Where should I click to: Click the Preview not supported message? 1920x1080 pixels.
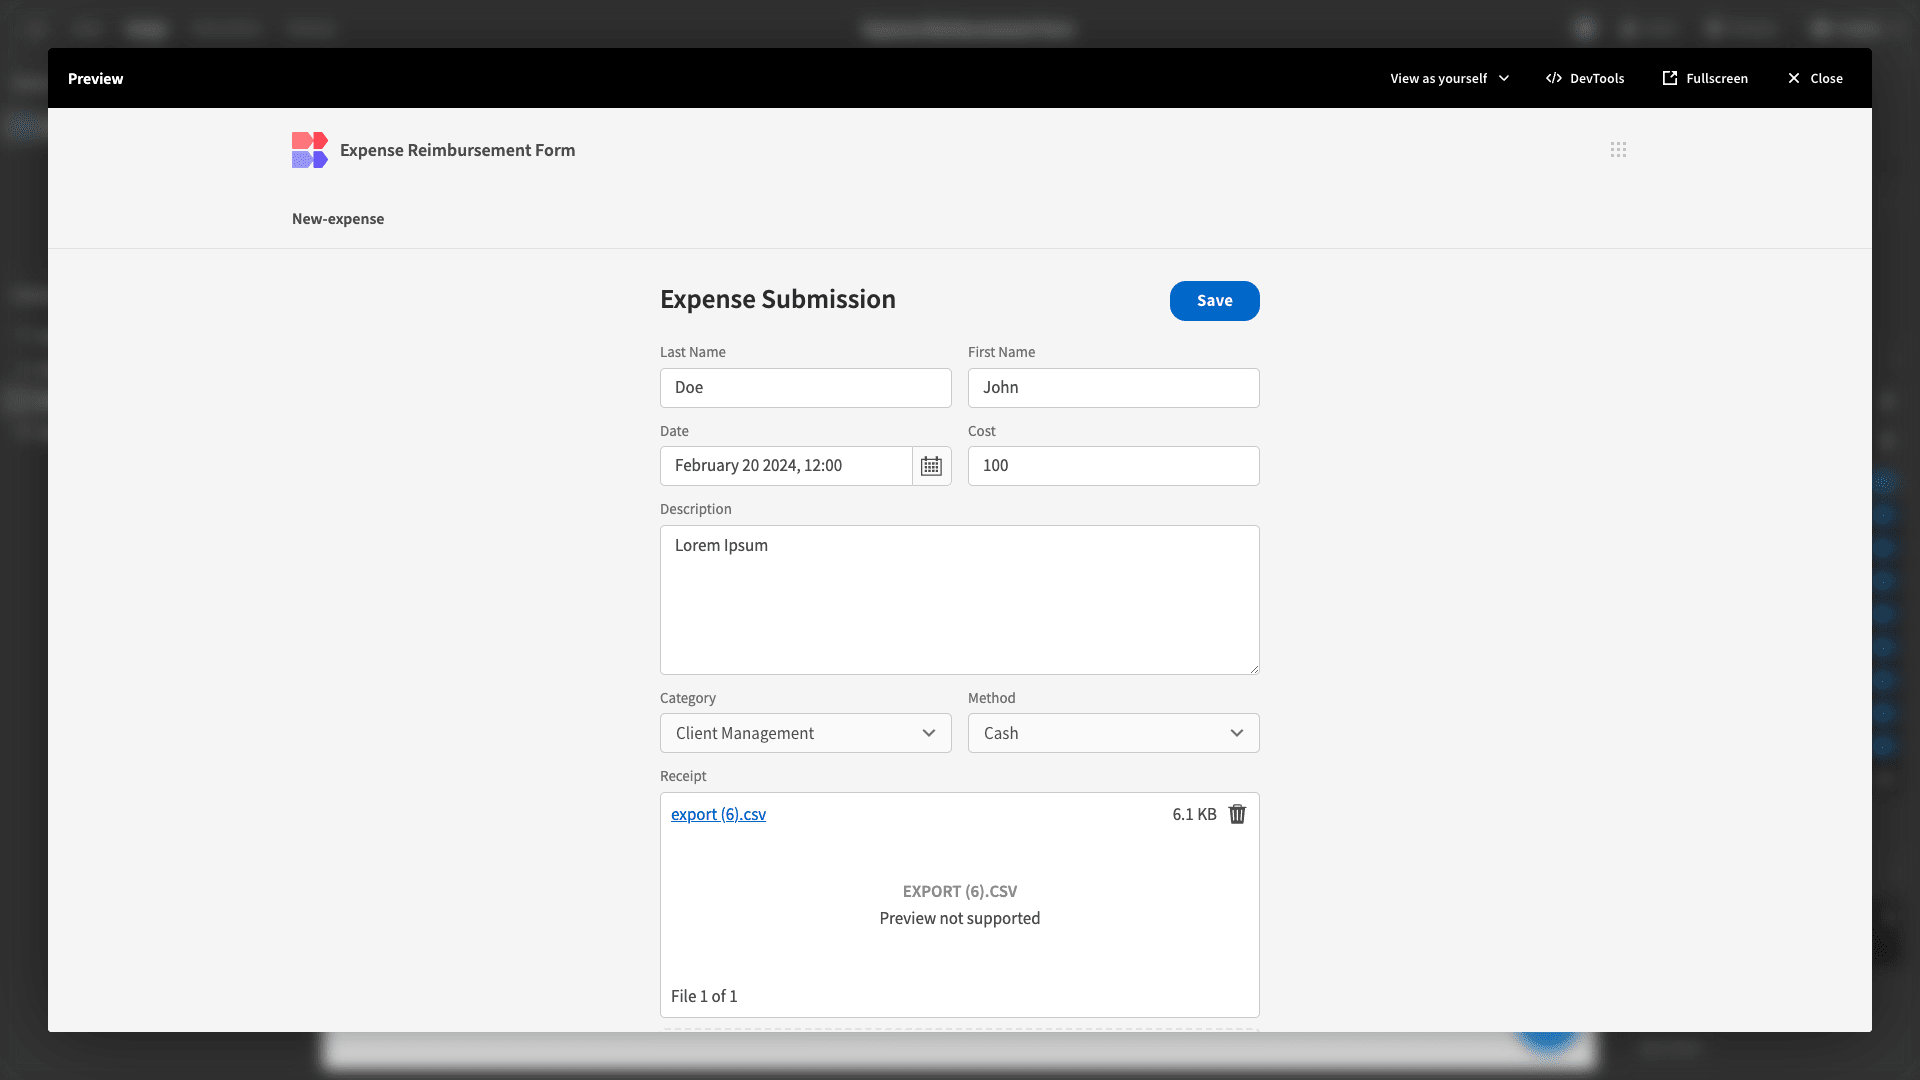[x=960, y=918]
